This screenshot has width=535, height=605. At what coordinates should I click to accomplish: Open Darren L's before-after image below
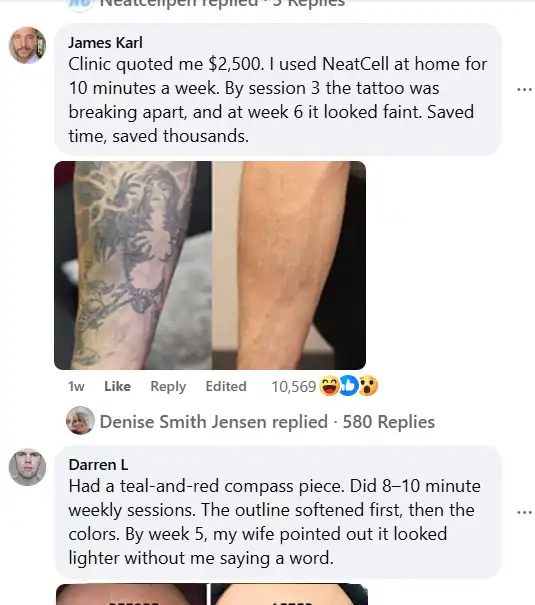(211, 594)
